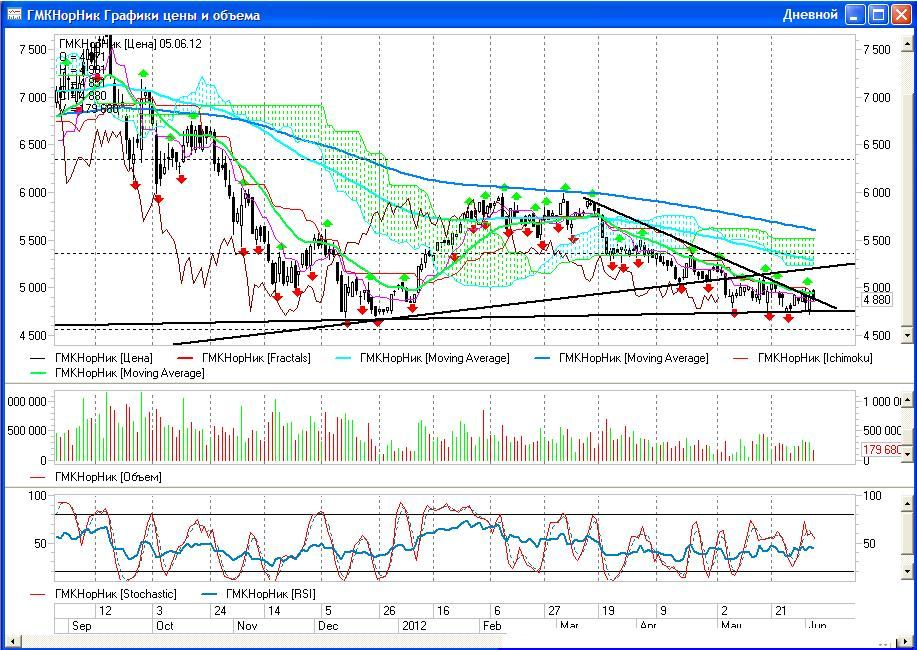Image resolution: width=917 pixels, height=650 pixels.
Task: Click the price panel scroll up arrow
Action: (x=908, y=43)
